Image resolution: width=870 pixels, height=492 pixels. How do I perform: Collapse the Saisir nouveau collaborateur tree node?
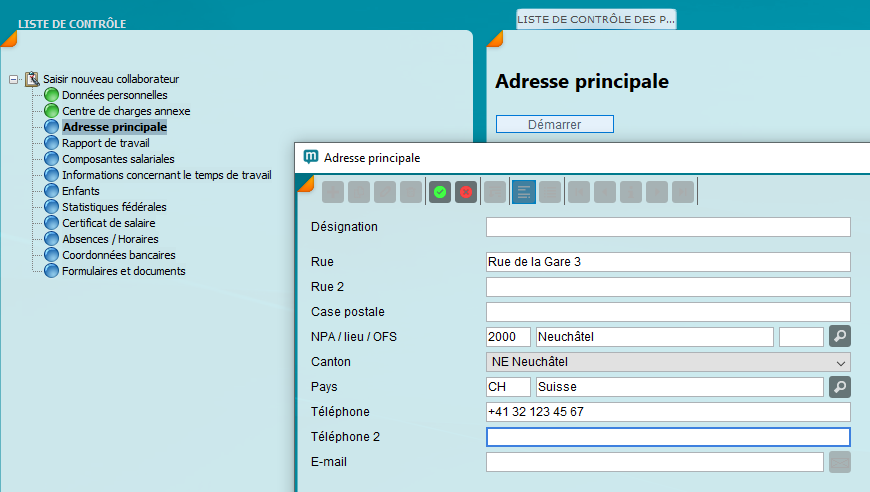13,79
